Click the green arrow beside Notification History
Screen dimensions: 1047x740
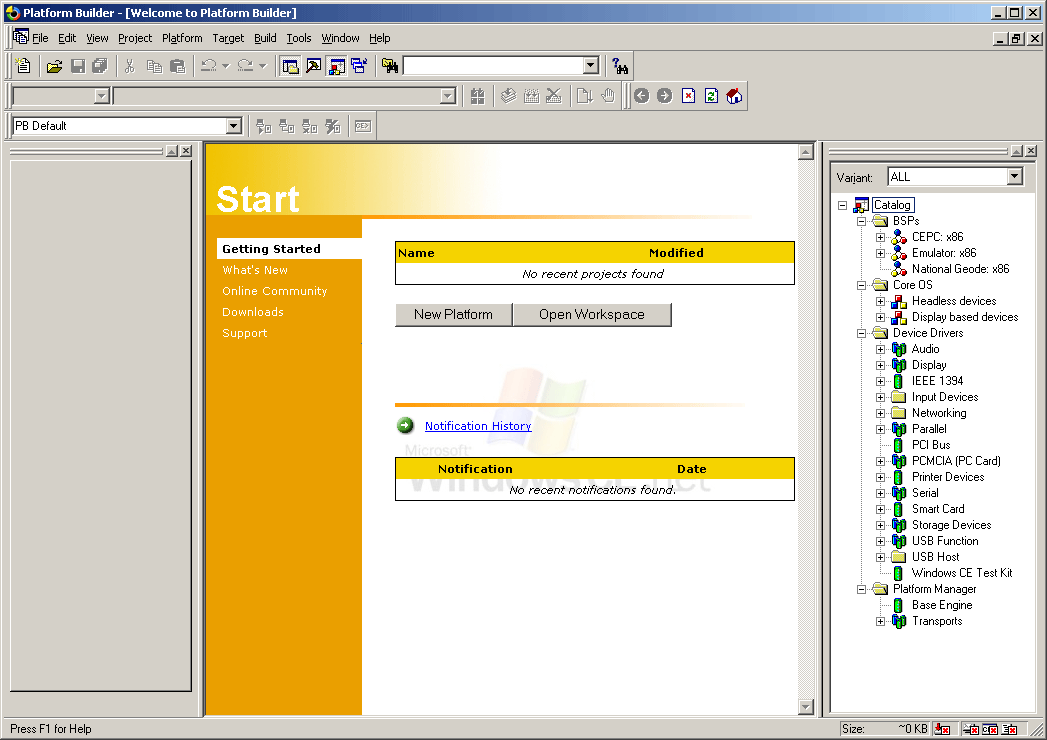tap(405, 425)
